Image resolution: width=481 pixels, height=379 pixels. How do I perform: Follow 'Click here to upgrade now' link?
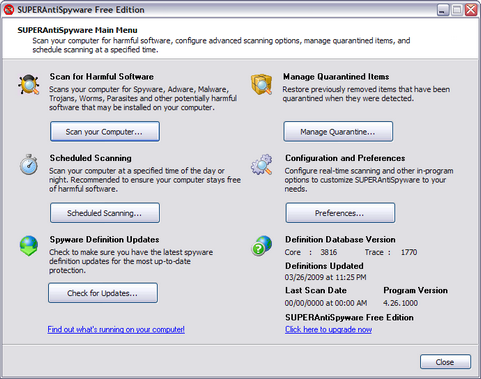pos(328,330)
